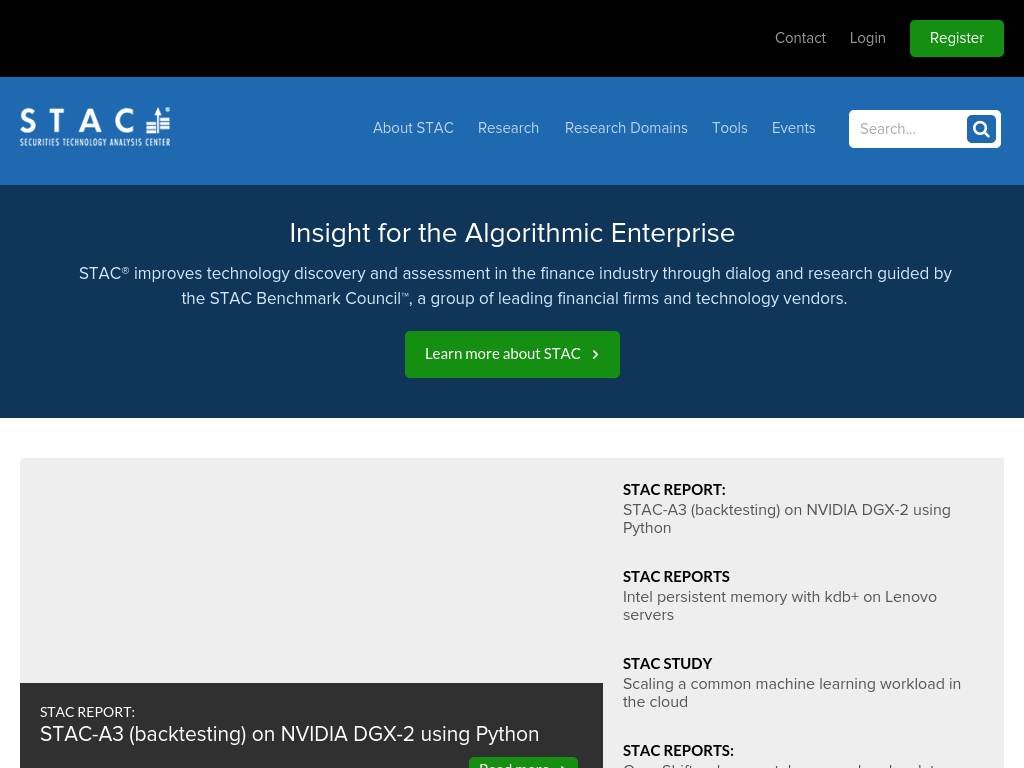Viewport: 1024px width, 768px height.
Task: Open the Login link
Action: coord(867,39)
